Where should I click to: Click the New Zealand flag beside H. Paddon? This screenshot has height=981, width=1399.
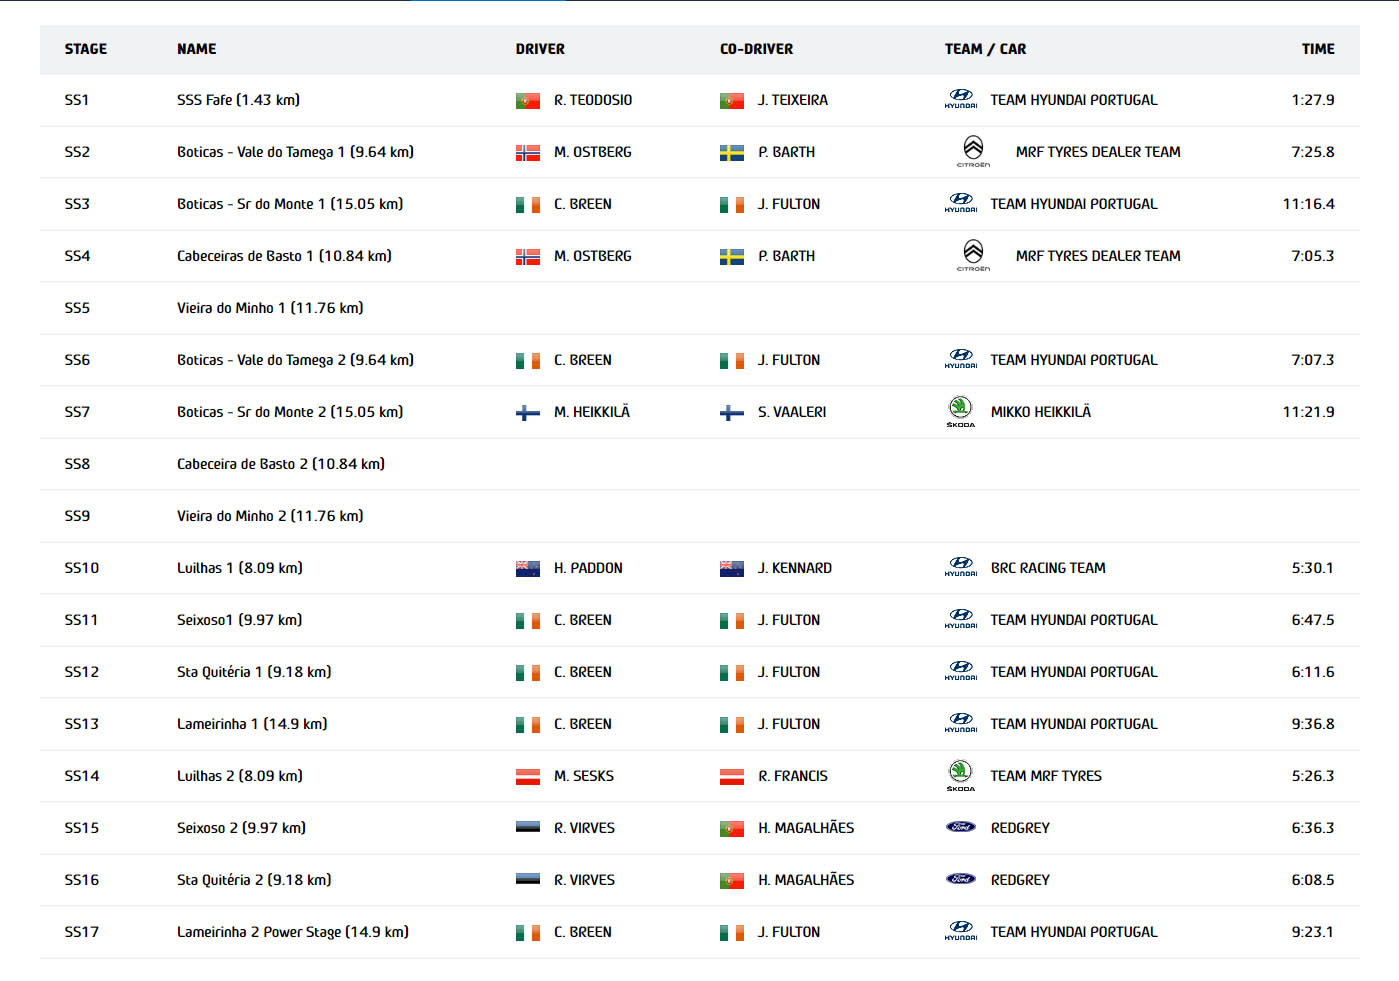point(527,569)
